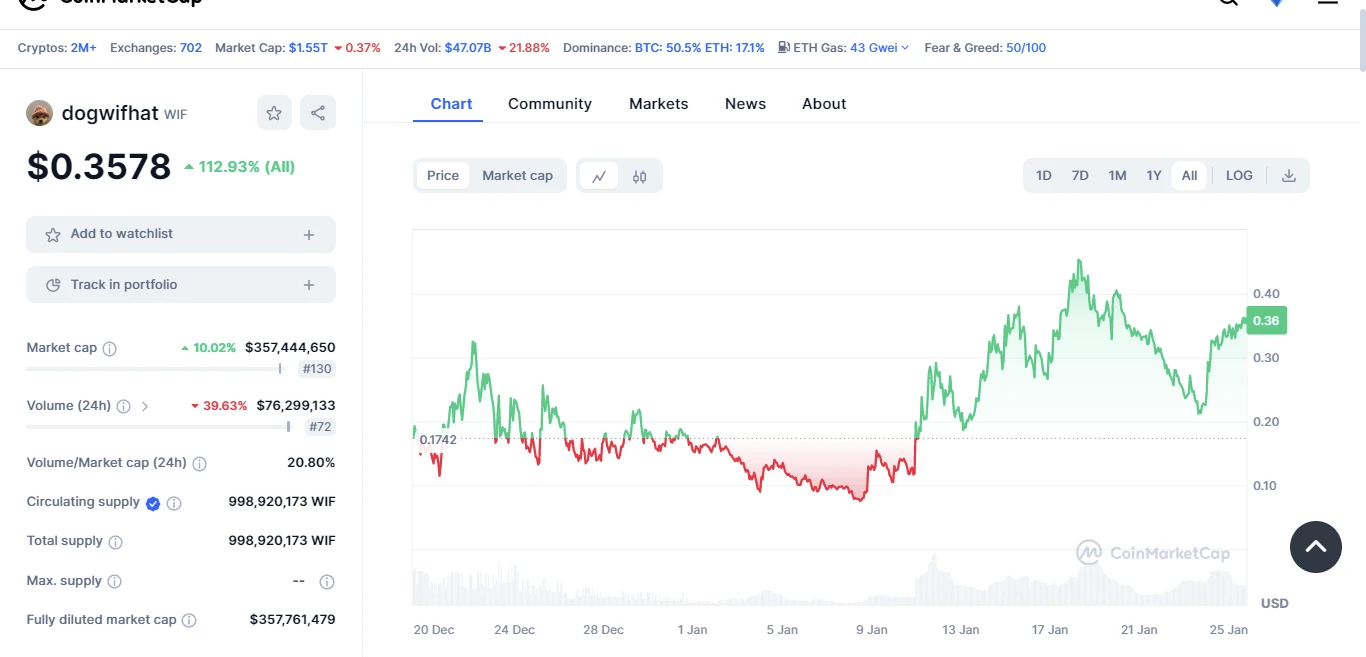Switch to line chart view
Screen dimensions: 1366x657
599,176
